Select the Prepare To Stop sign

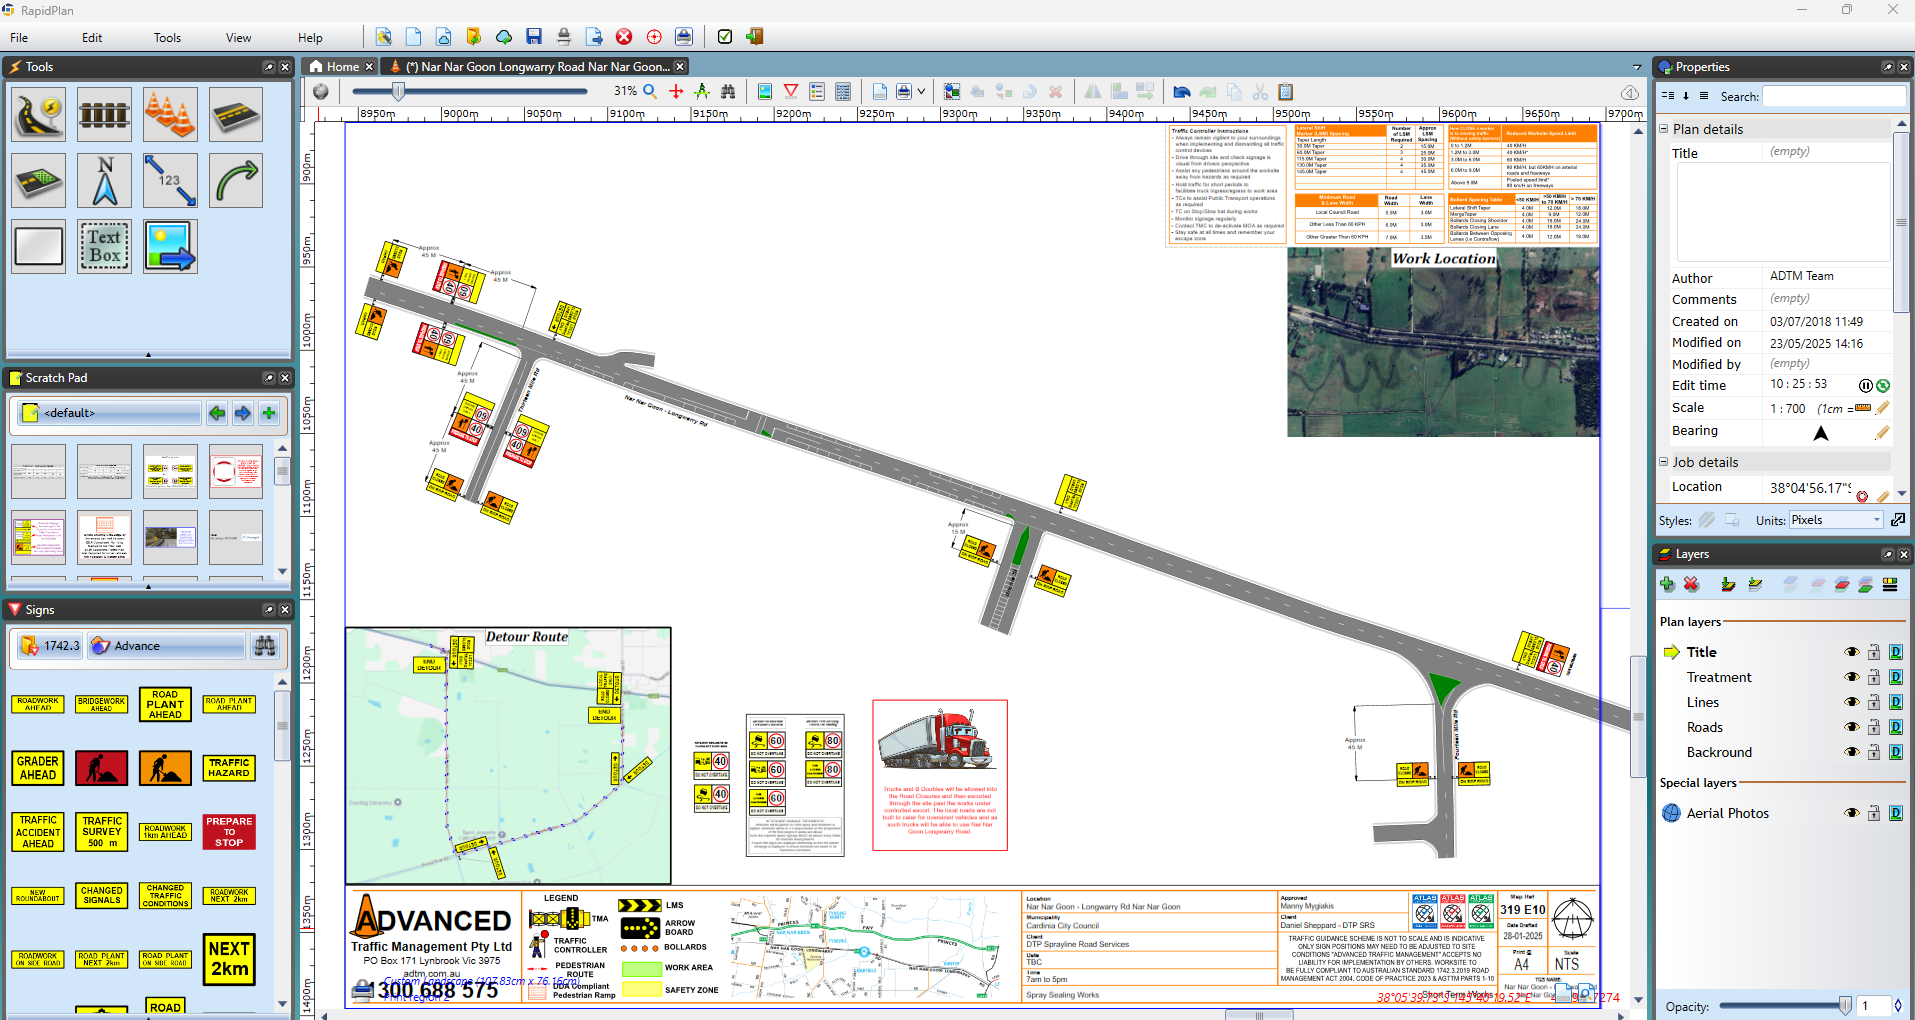[x=229, y=831]
